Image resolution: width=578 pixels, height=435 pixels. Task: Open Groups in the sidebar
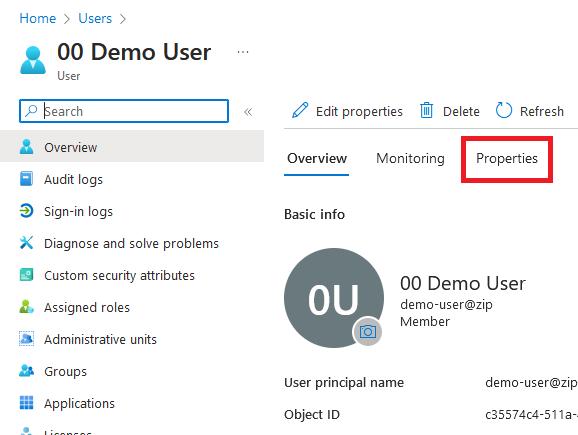tap(65, 372)
